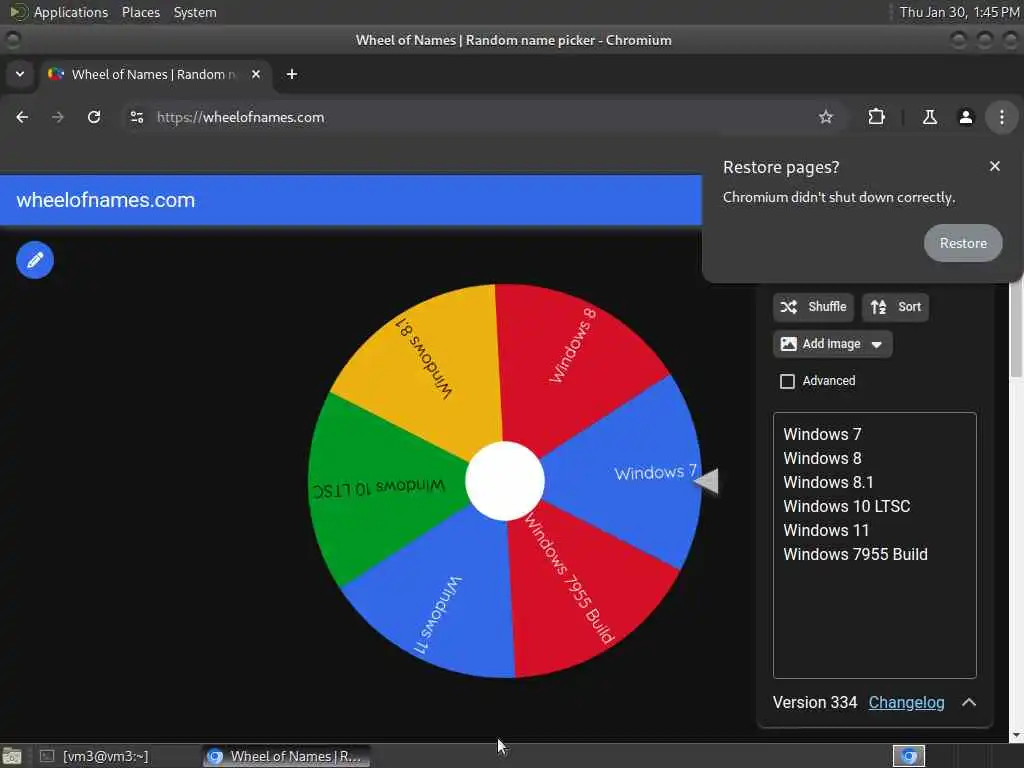The height and width of the screenshot is (768, 1024).
Task: Click 'Windows 7' in the entries list
Action: click(822, 434)
